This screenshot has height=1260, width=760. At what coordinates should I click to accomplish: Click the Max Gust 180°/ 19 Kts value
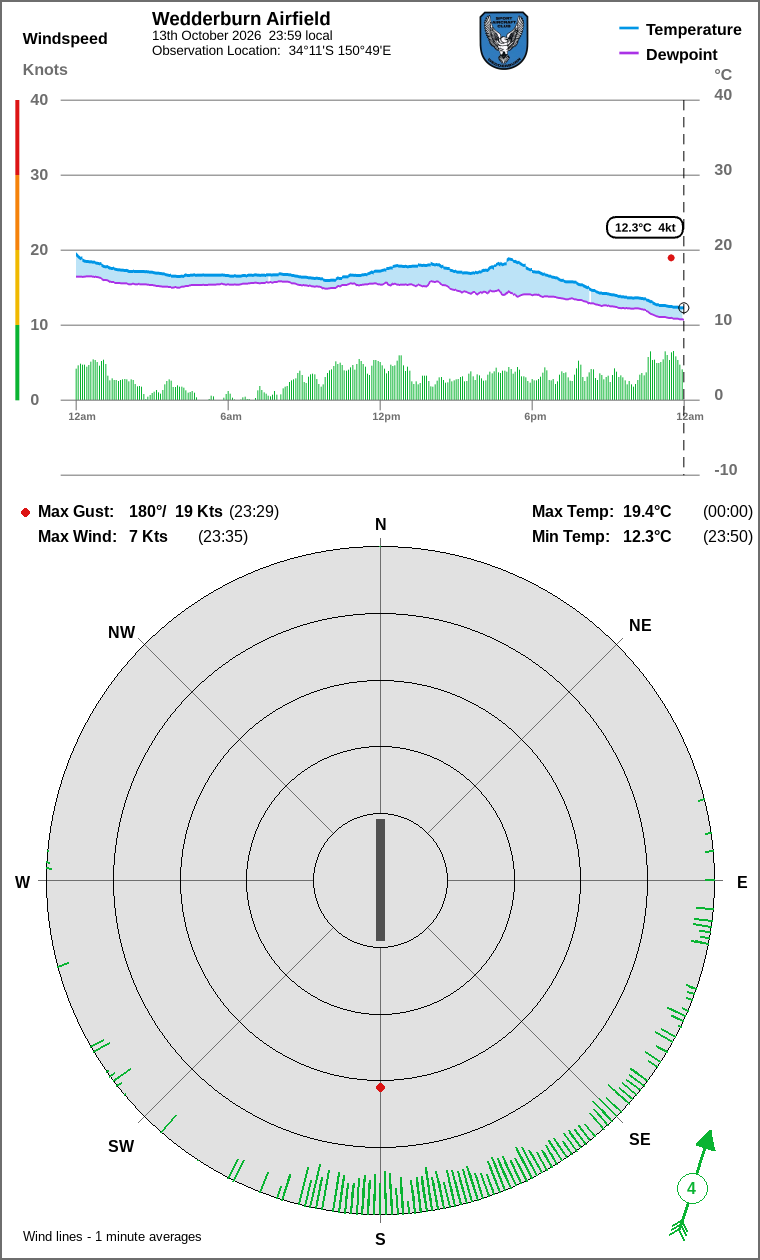[x=176, y=511]
